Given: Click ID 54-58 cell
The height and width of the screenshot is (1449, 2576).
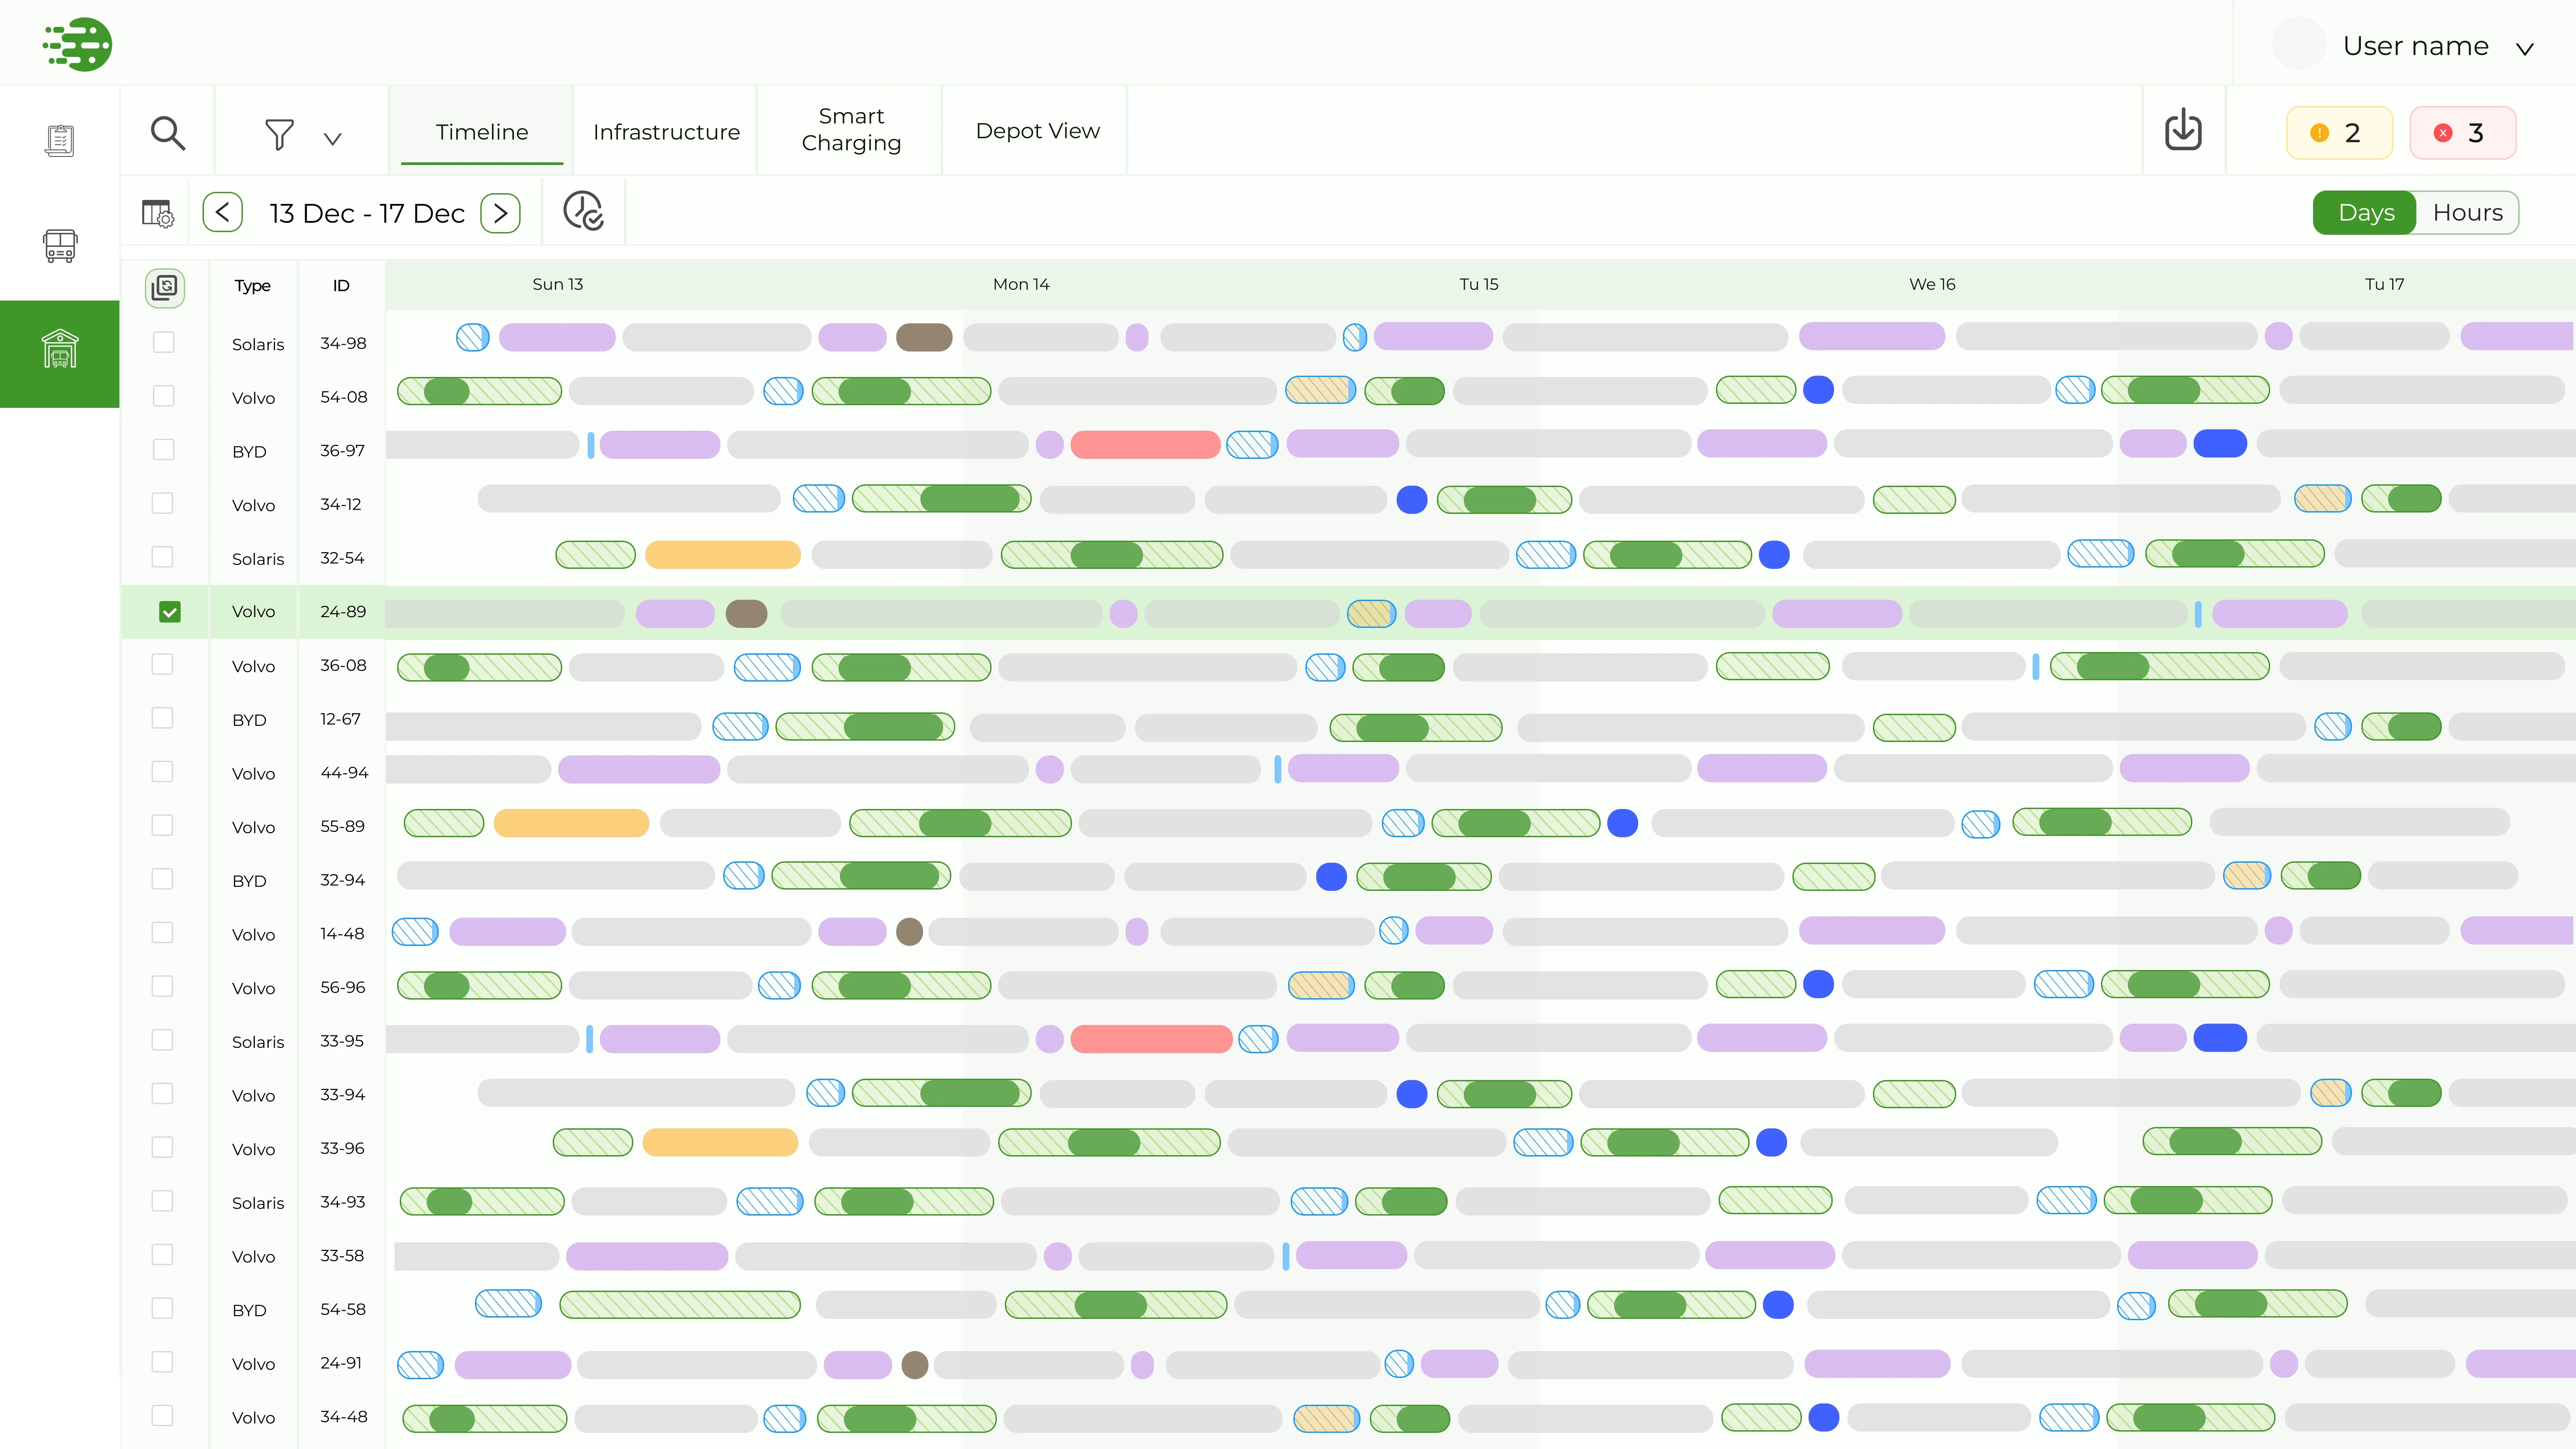Looking at the screenshot, I should pos(343,1309).
